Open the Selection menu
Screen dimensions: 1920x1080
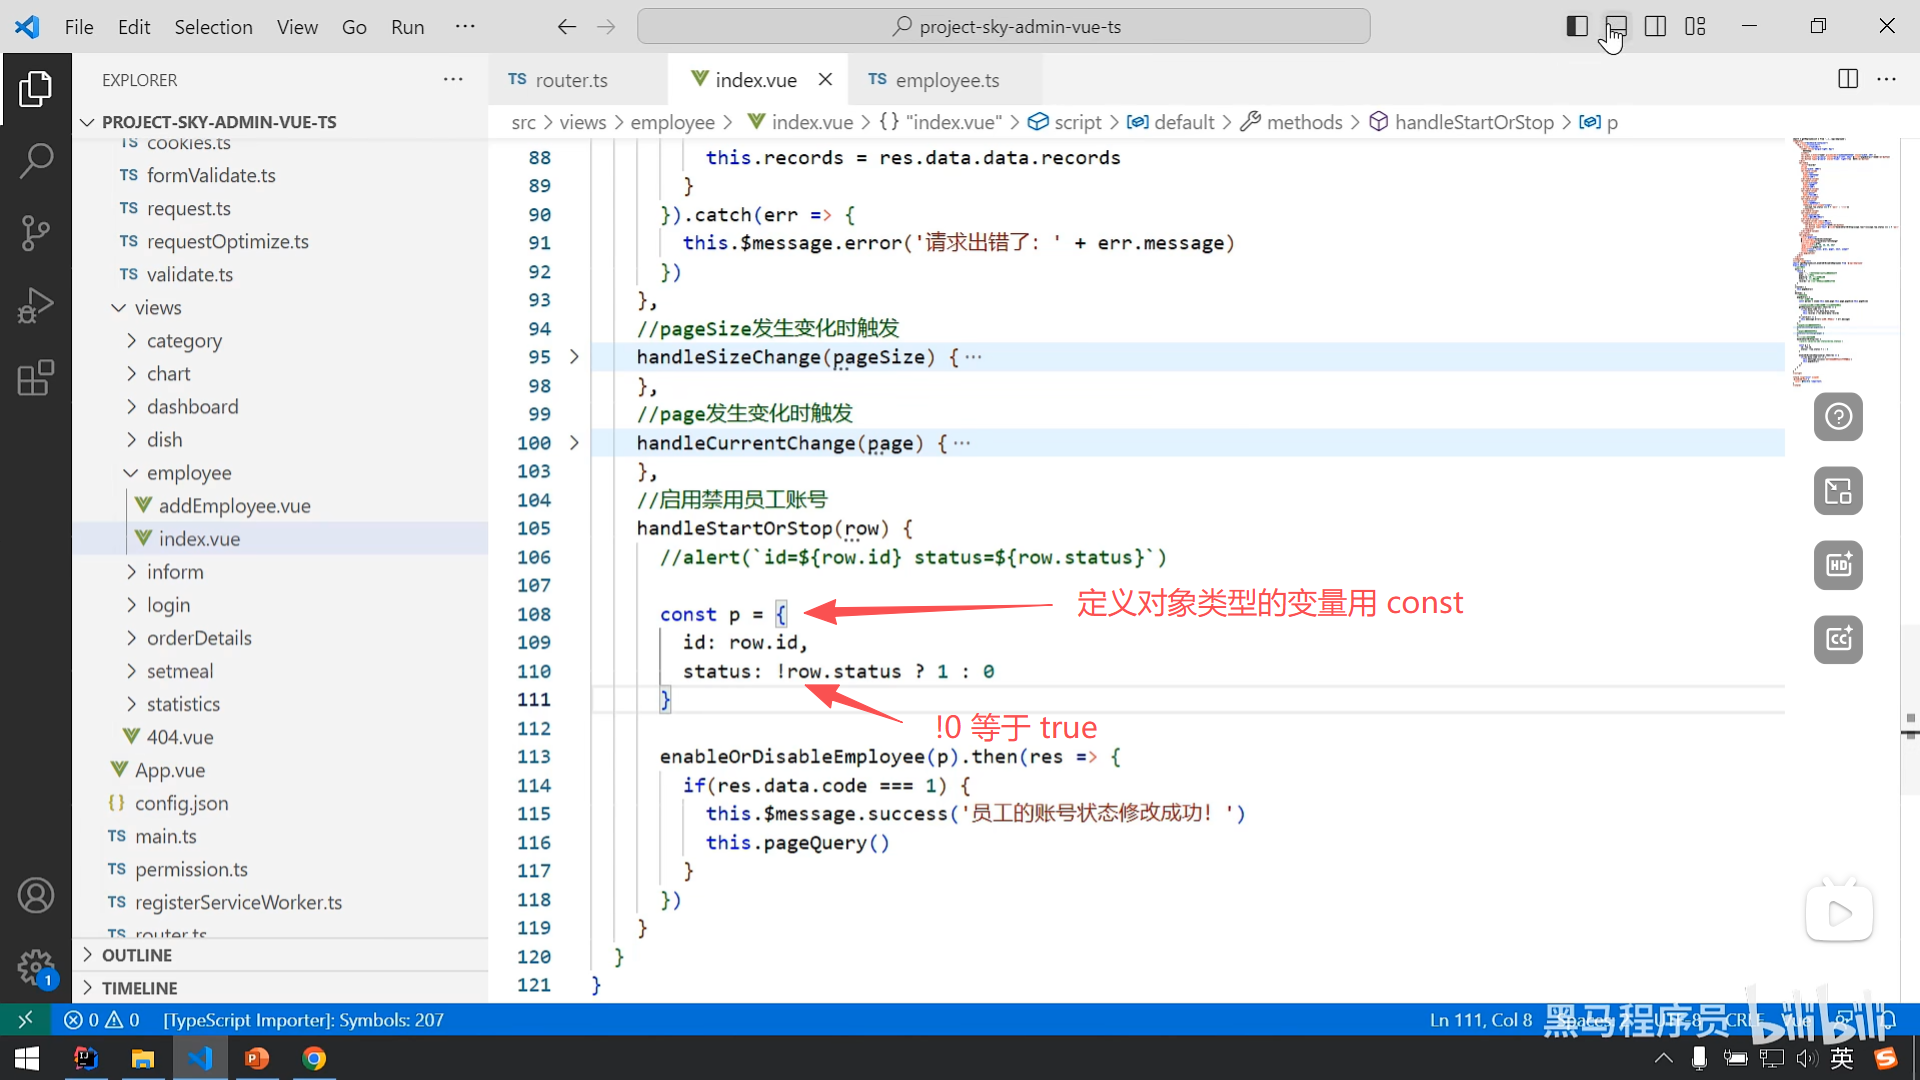pos(213,27)
